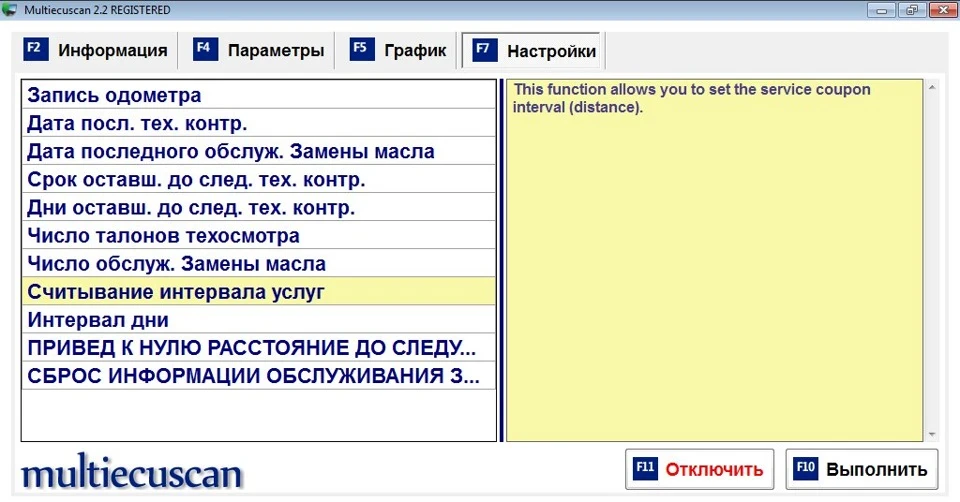Minimize the Multiecuscan window
This screenshot has height=502, width=960.
pos(882,10)
